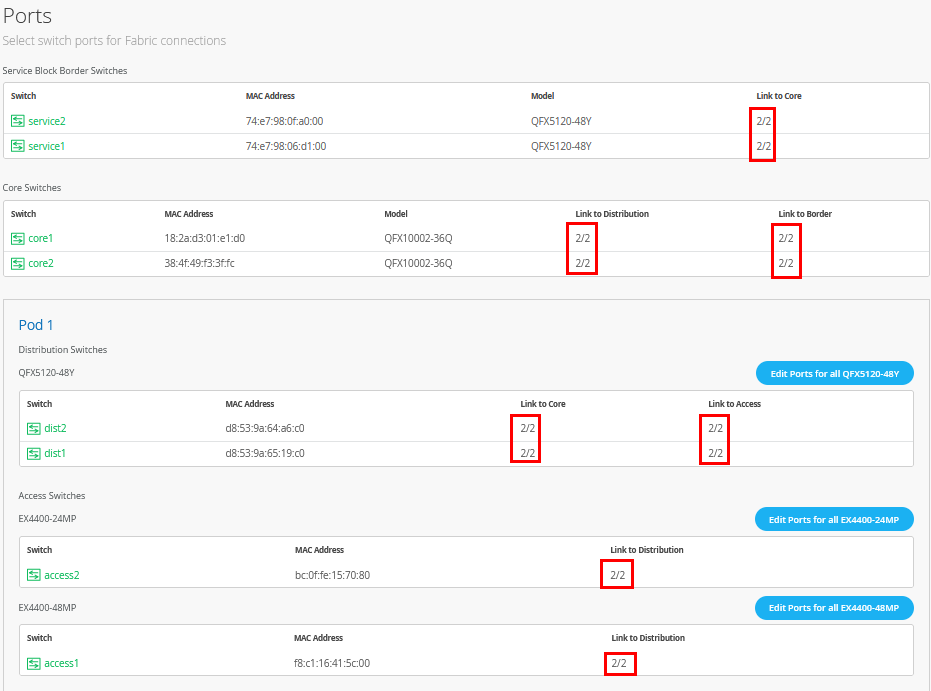
Task: Click the switch icon beside service2
Action: (x=18, y=121)
